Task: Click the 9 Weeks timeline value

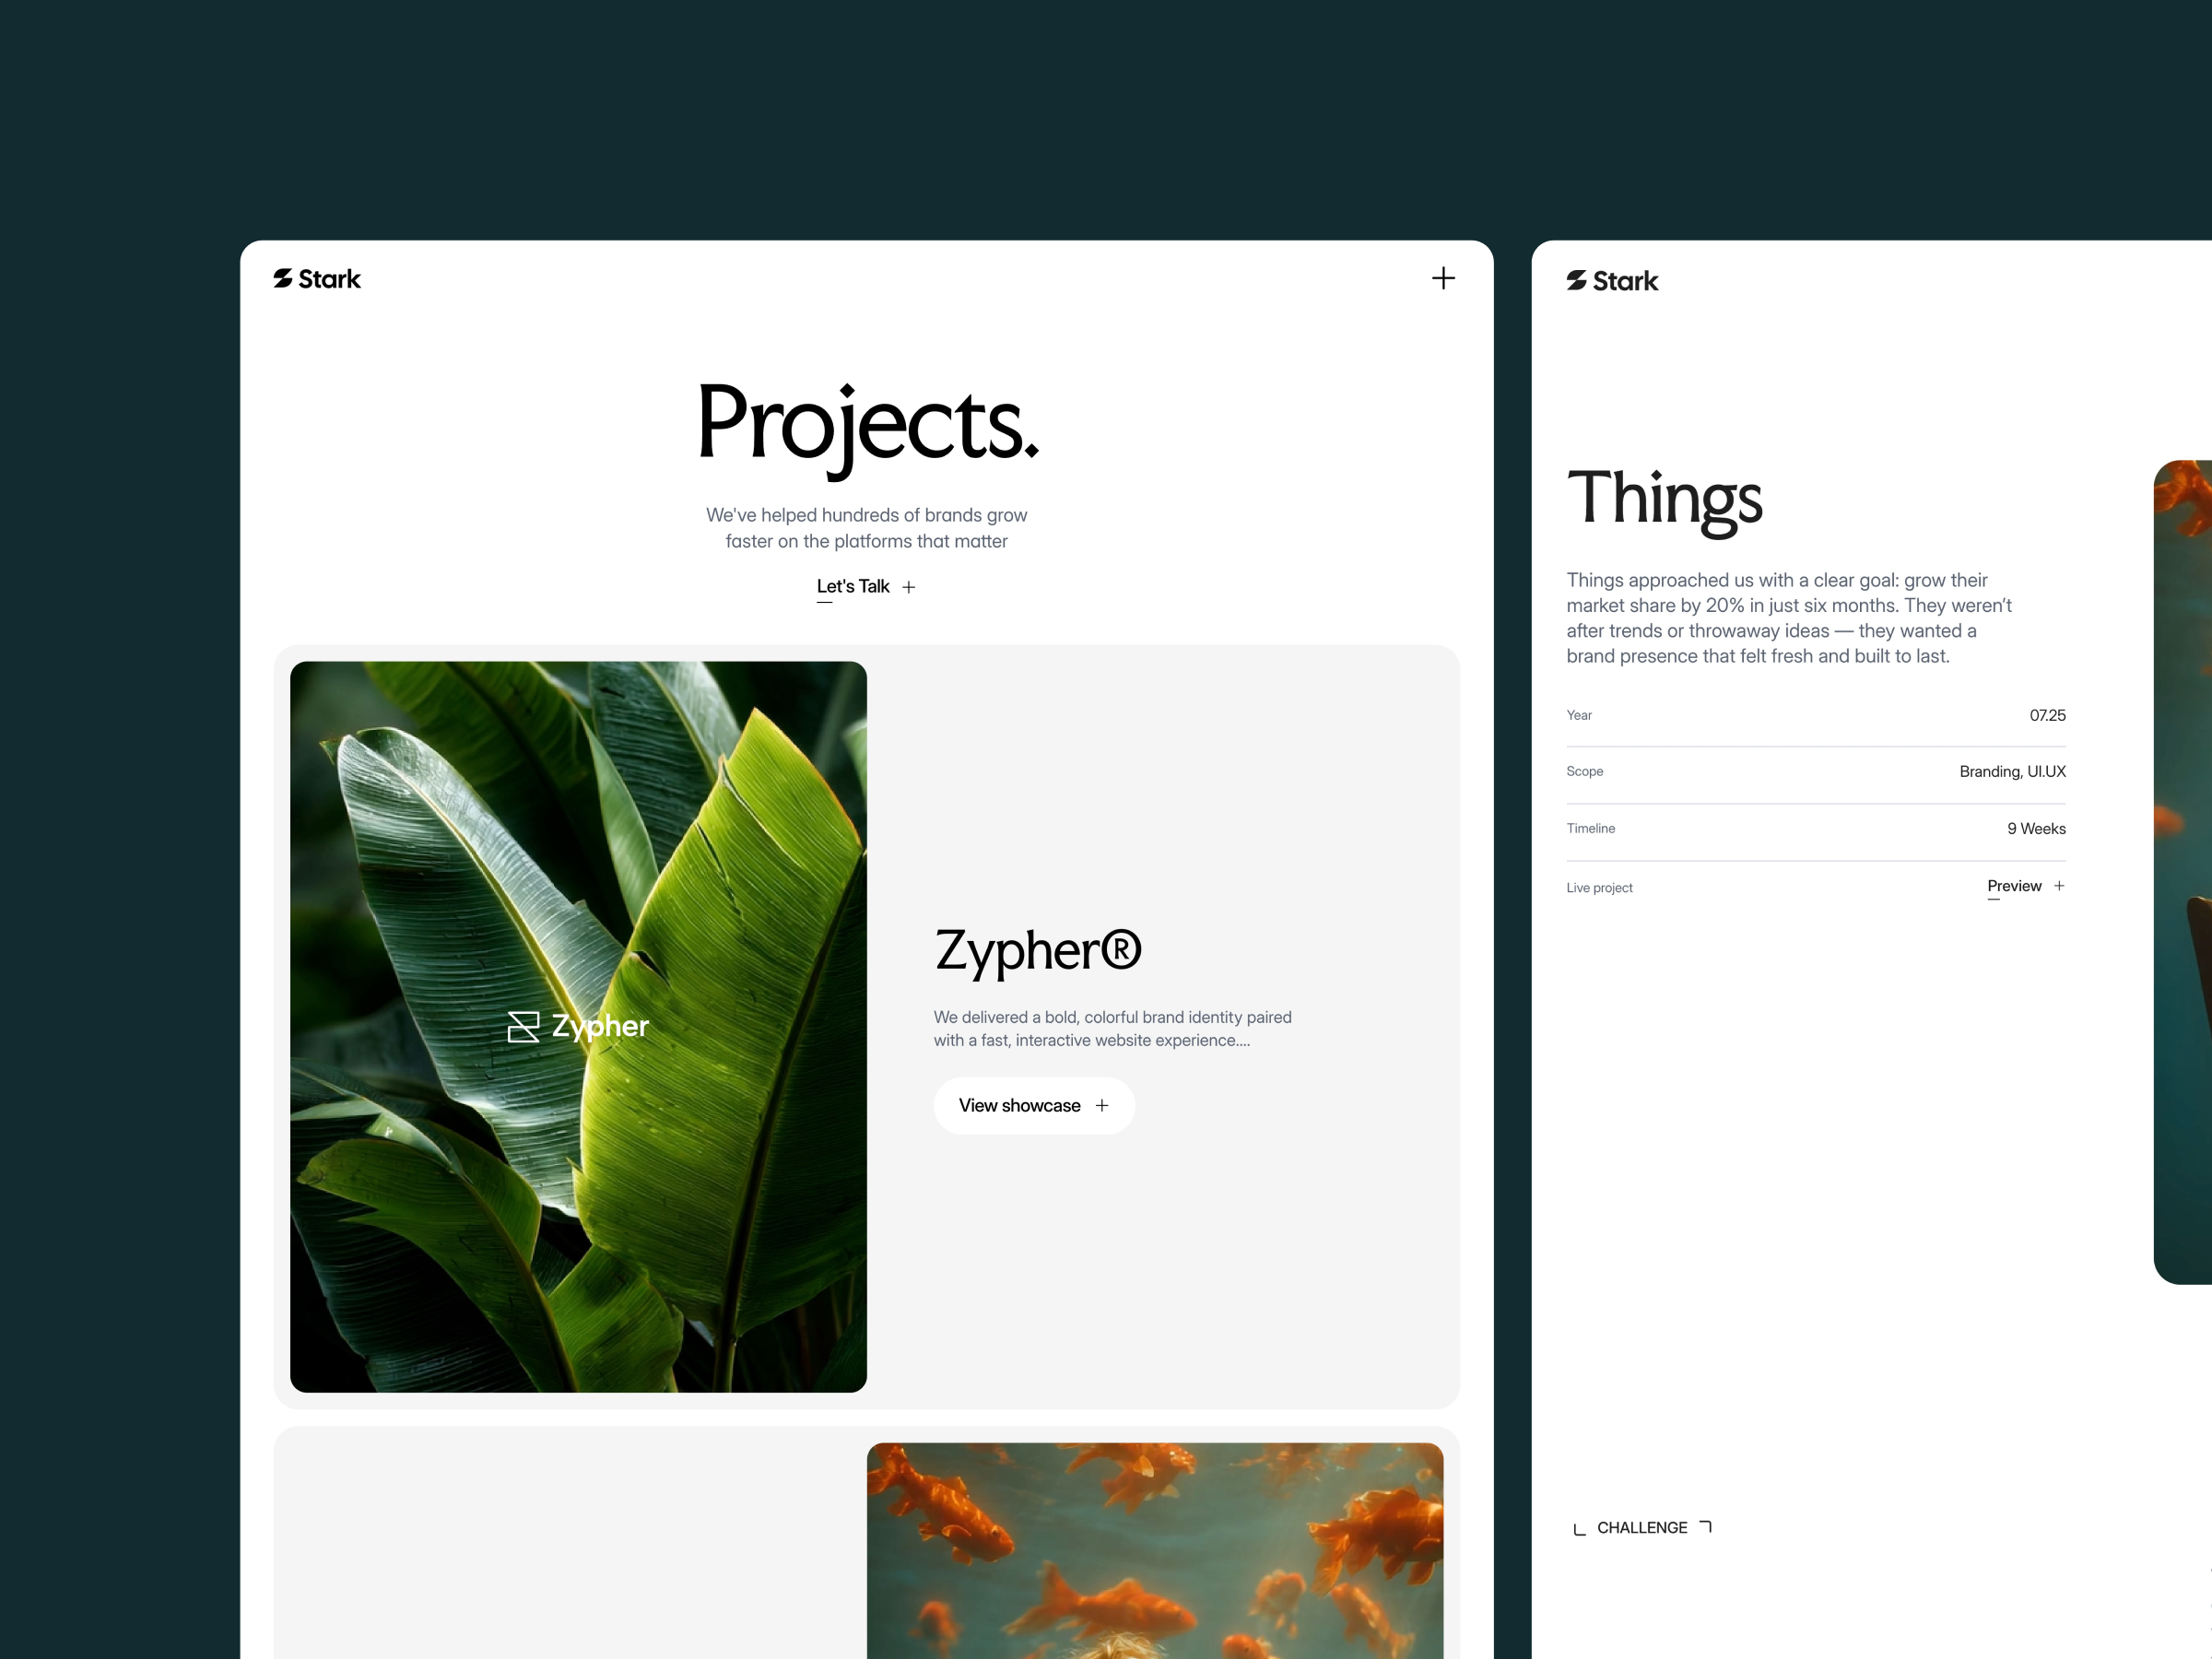Action: click(2036, 829)
